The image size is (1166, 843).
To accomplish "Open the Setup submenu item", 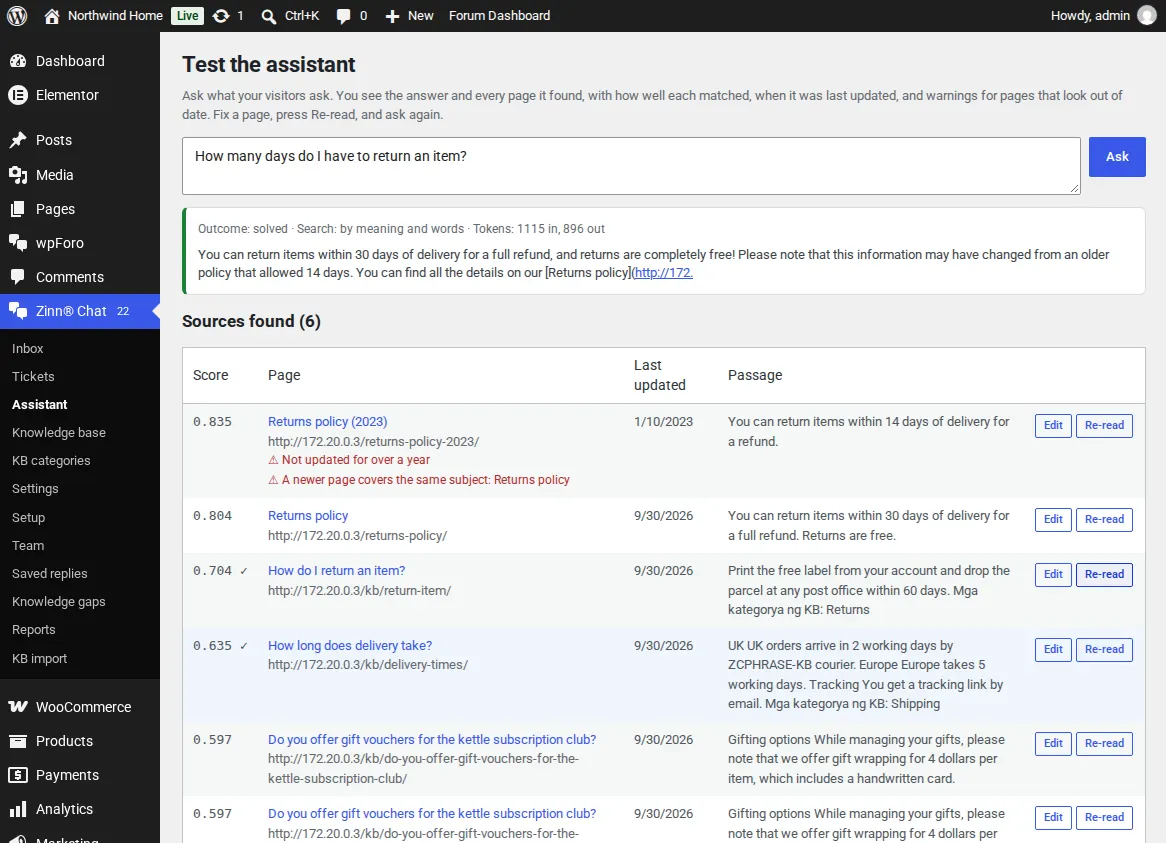I will tap(28, 517).
